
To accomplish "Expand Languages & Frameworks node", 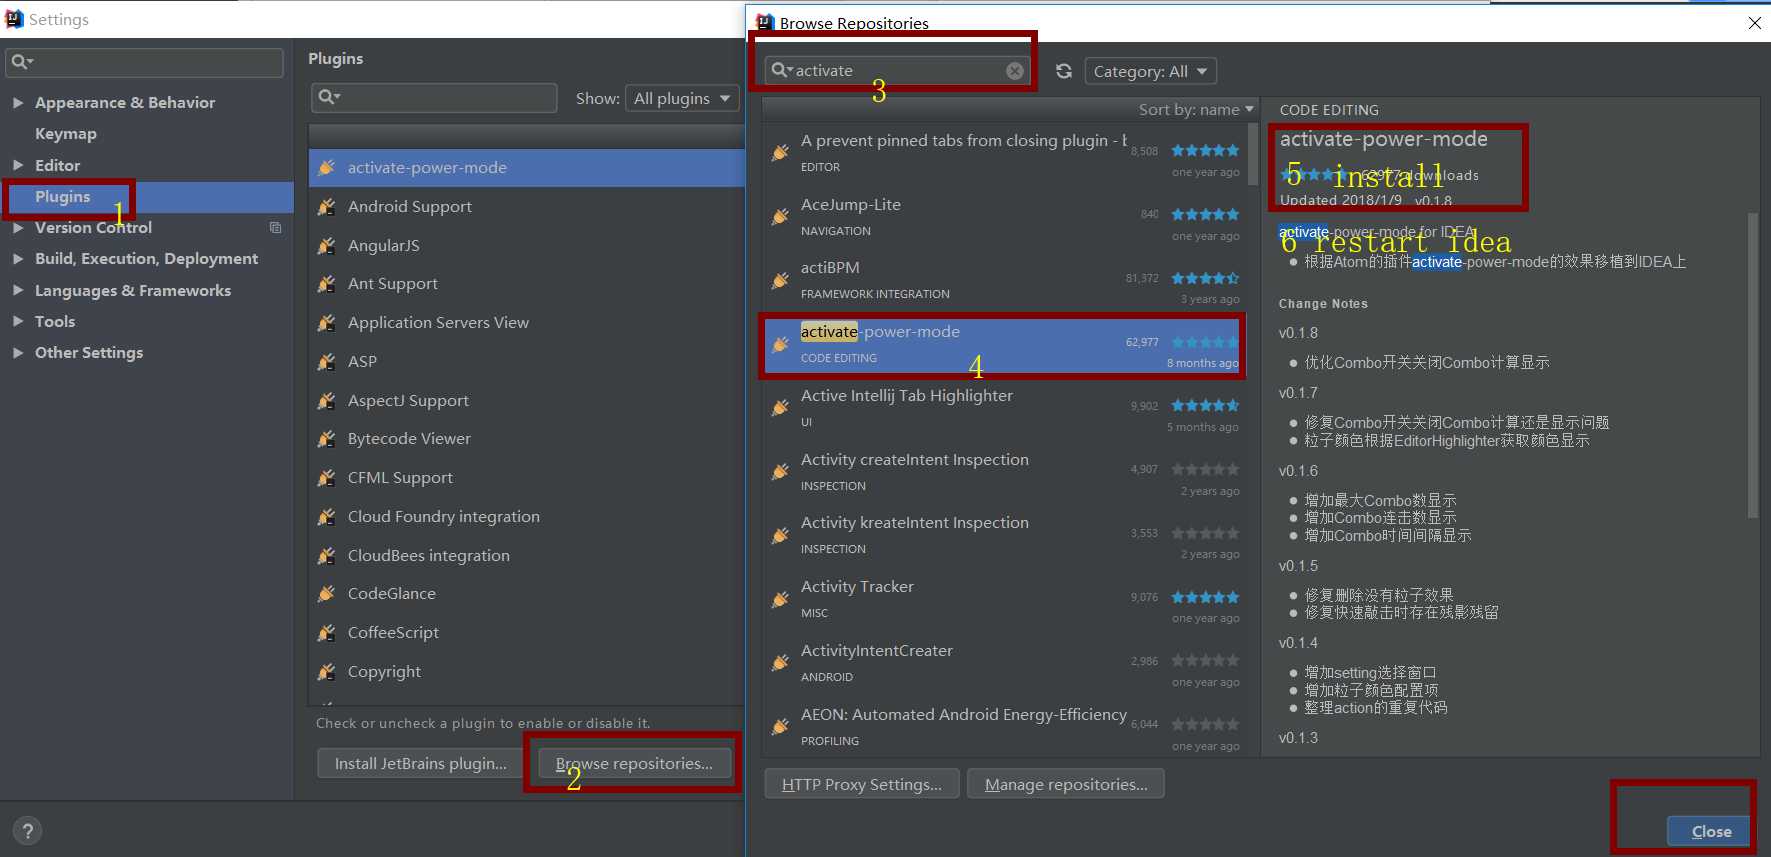I will click(18, 291).
